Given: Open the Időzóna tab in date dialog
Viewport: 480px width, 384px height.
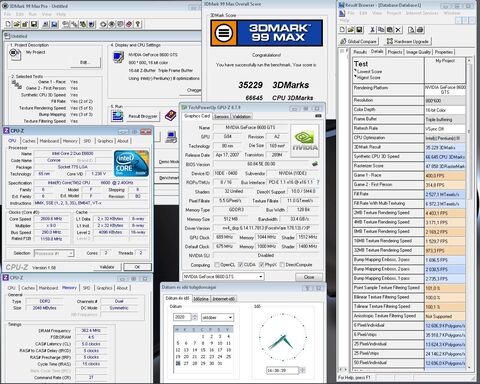Looking at the screenshot, I should pyautogui.click(x=201, y=299).
